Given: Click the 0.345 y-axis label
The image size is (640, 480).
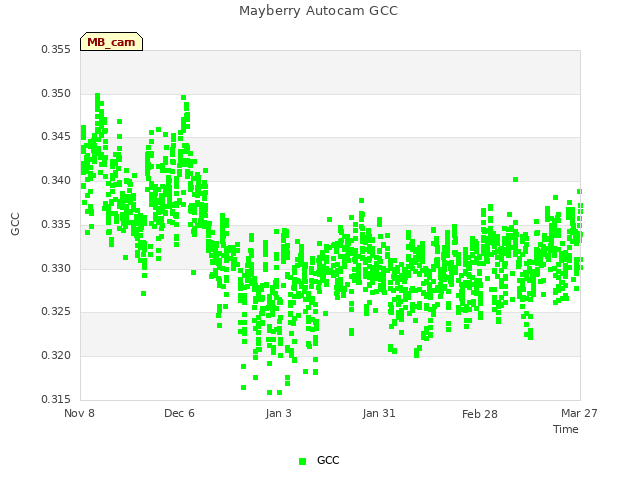Looking at the screenshot, I should (56, 136).
